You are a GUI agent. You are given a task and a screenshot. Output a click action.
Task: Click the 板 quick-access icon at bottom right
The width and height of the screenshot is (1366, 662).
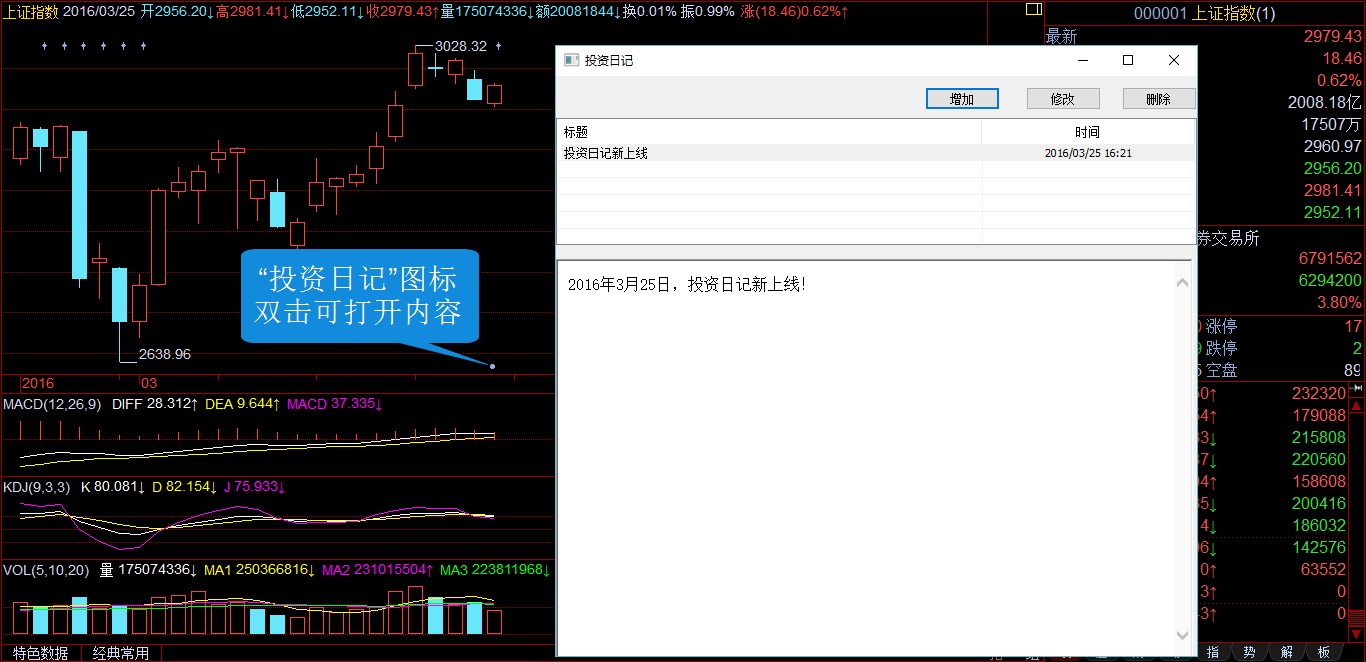(1323, 651)
